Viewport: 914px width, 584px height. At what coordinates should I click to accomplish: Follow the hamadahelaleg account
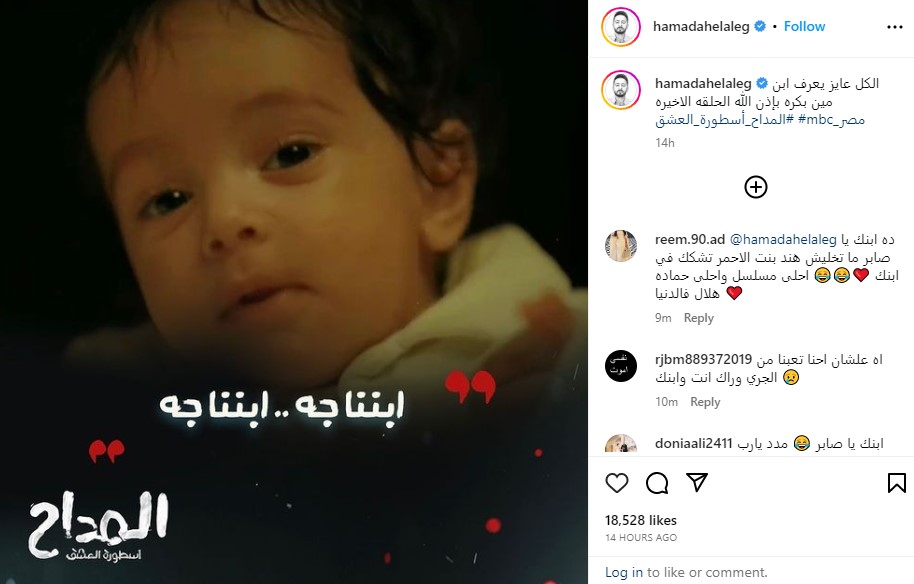coord(804,26)
